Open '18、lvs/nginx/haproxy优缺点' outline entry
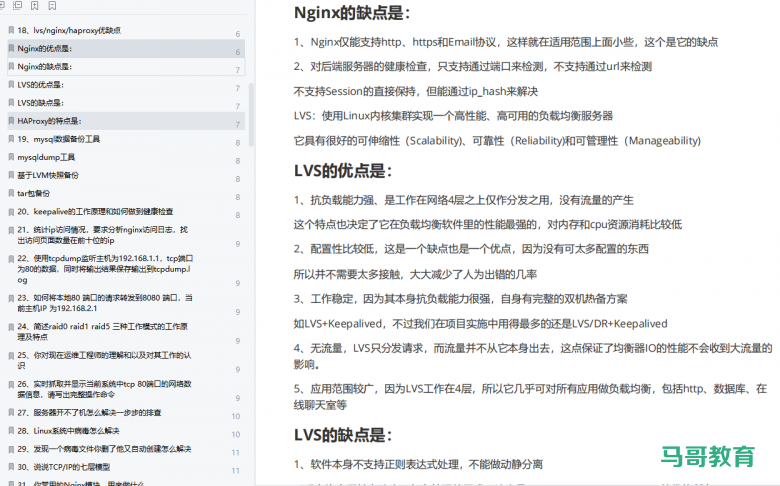This screenshot has width=780, height=486. [x=69, y=30]
